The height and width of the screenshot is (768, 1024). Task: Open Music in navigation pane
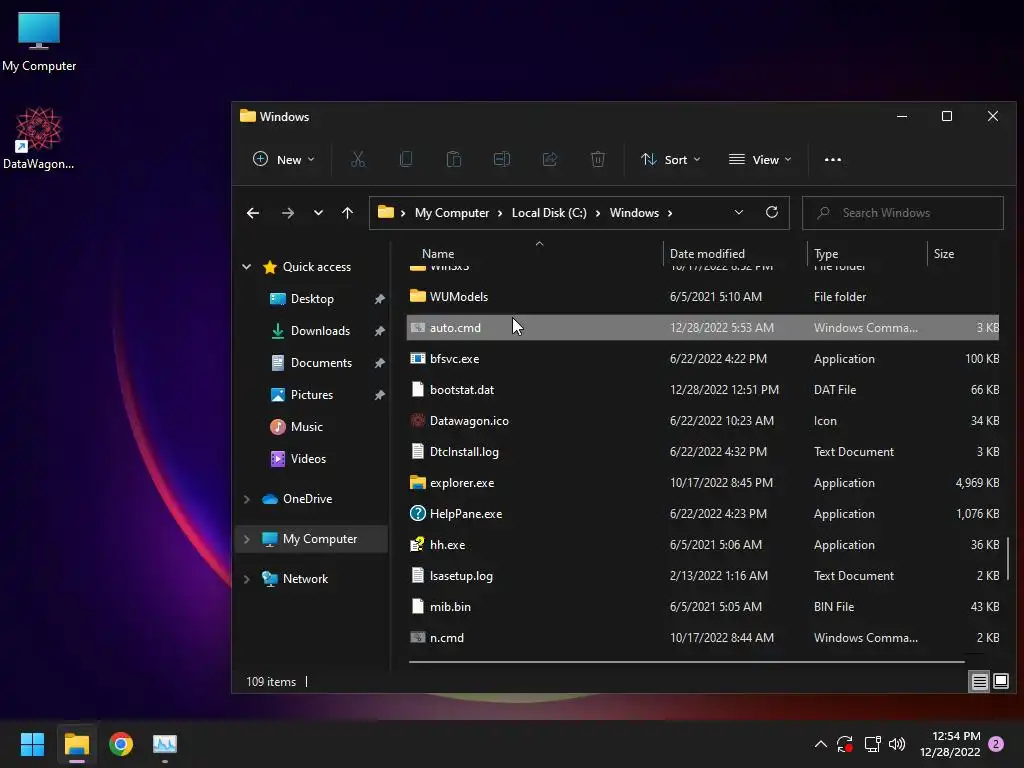click(307, 426)
